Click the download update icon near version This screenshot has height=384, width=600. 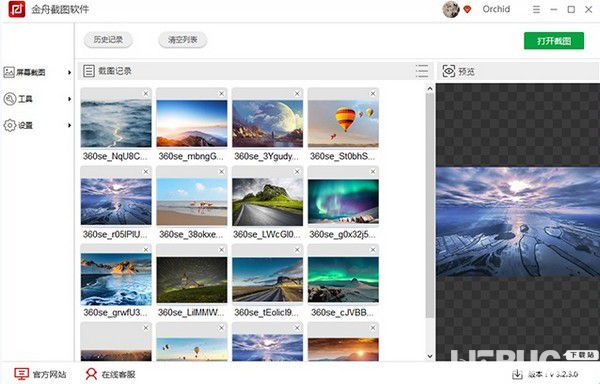(517, 374)
